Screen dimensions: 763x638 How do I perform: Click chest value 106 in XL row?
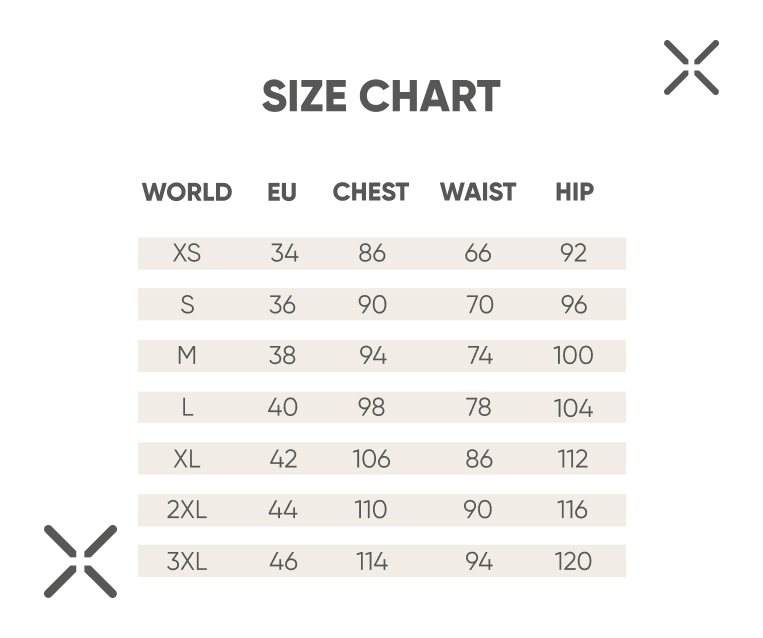click(x=371, y=458)
